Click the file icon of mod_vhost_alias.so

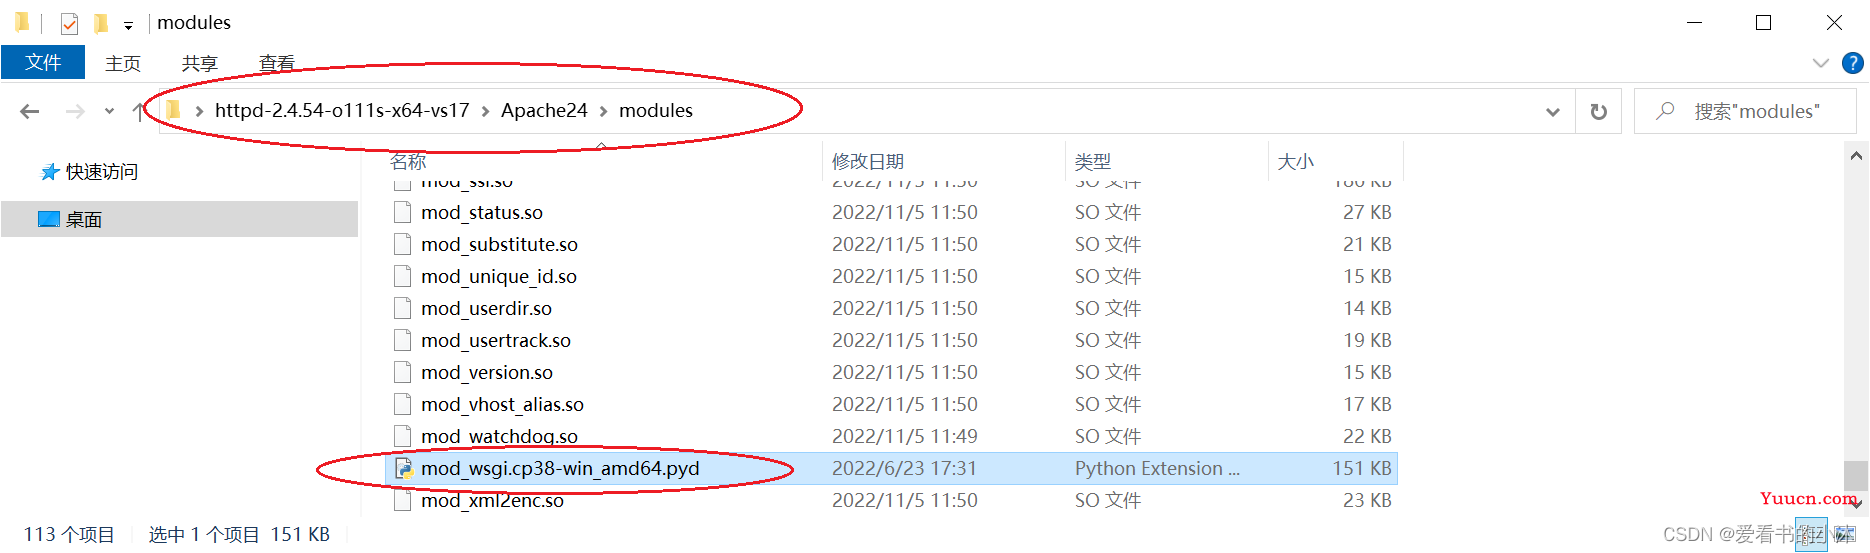403,404
